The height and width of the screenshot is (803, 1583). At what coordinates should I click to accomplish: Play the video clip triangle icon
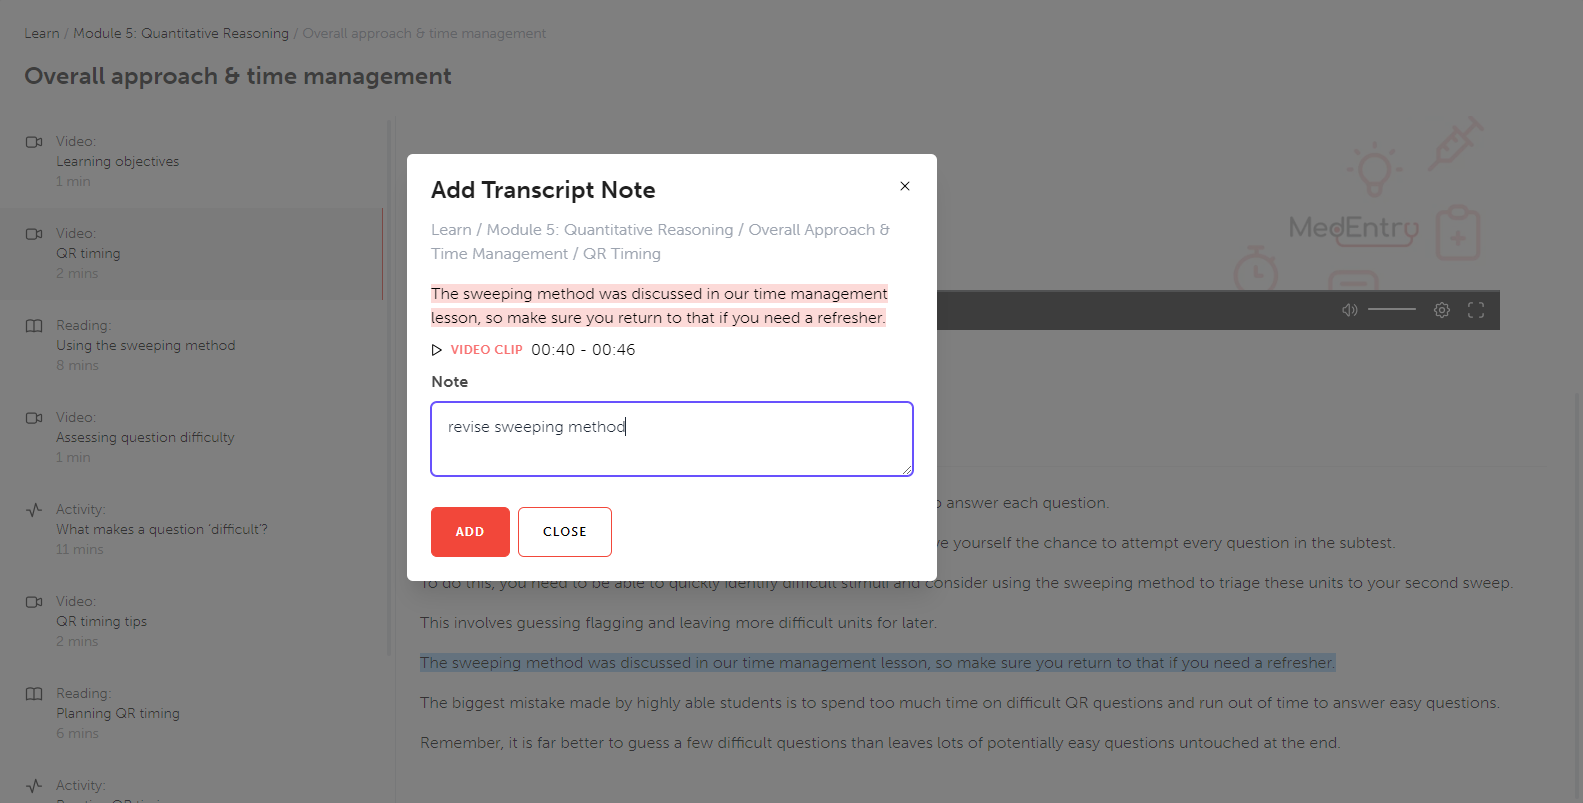point(437,350)
